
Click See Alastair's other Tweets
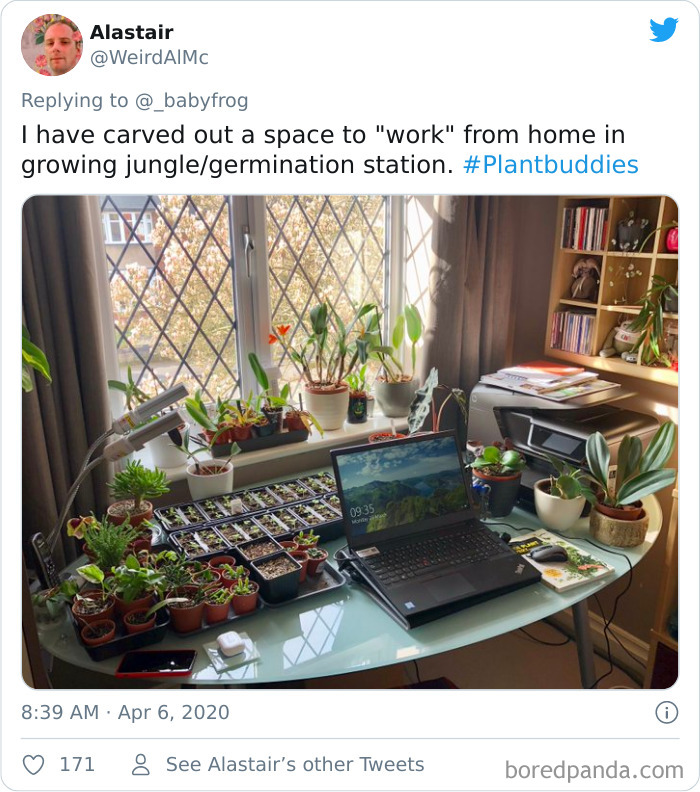click(x=295, y=764)
